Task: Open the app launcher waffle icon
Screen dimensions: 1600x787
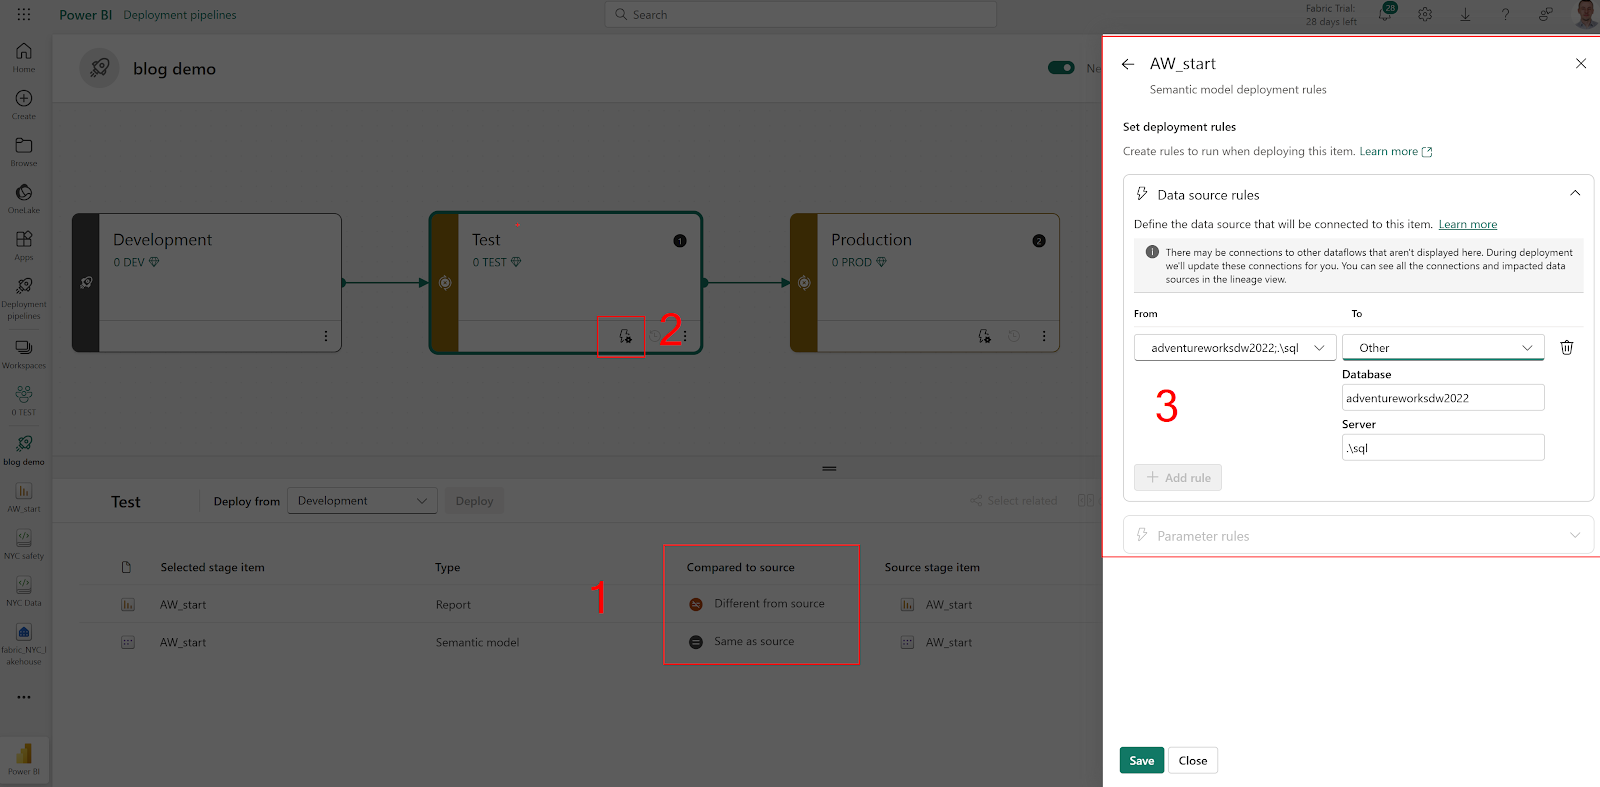Action: tap(24, 15)
